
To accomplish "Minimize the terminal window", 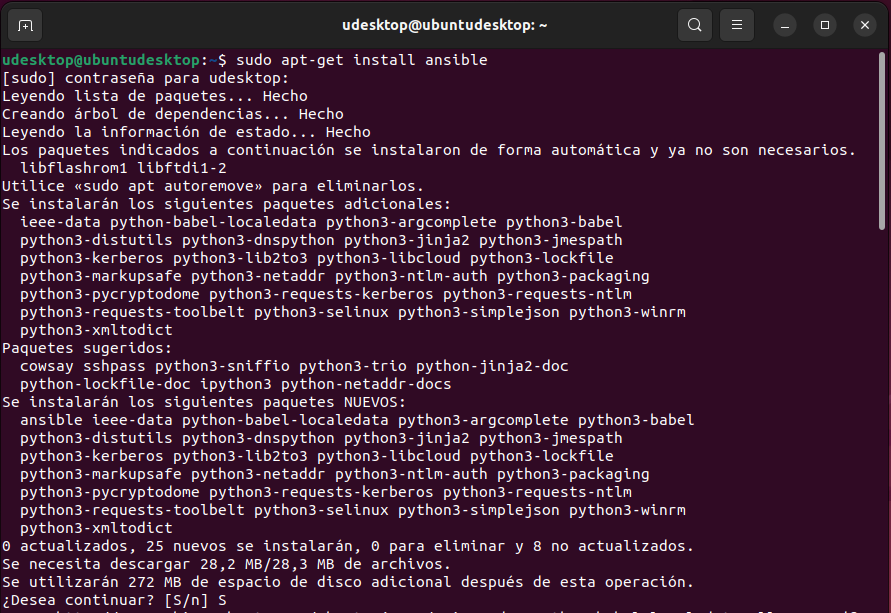I will coord(787,25).
